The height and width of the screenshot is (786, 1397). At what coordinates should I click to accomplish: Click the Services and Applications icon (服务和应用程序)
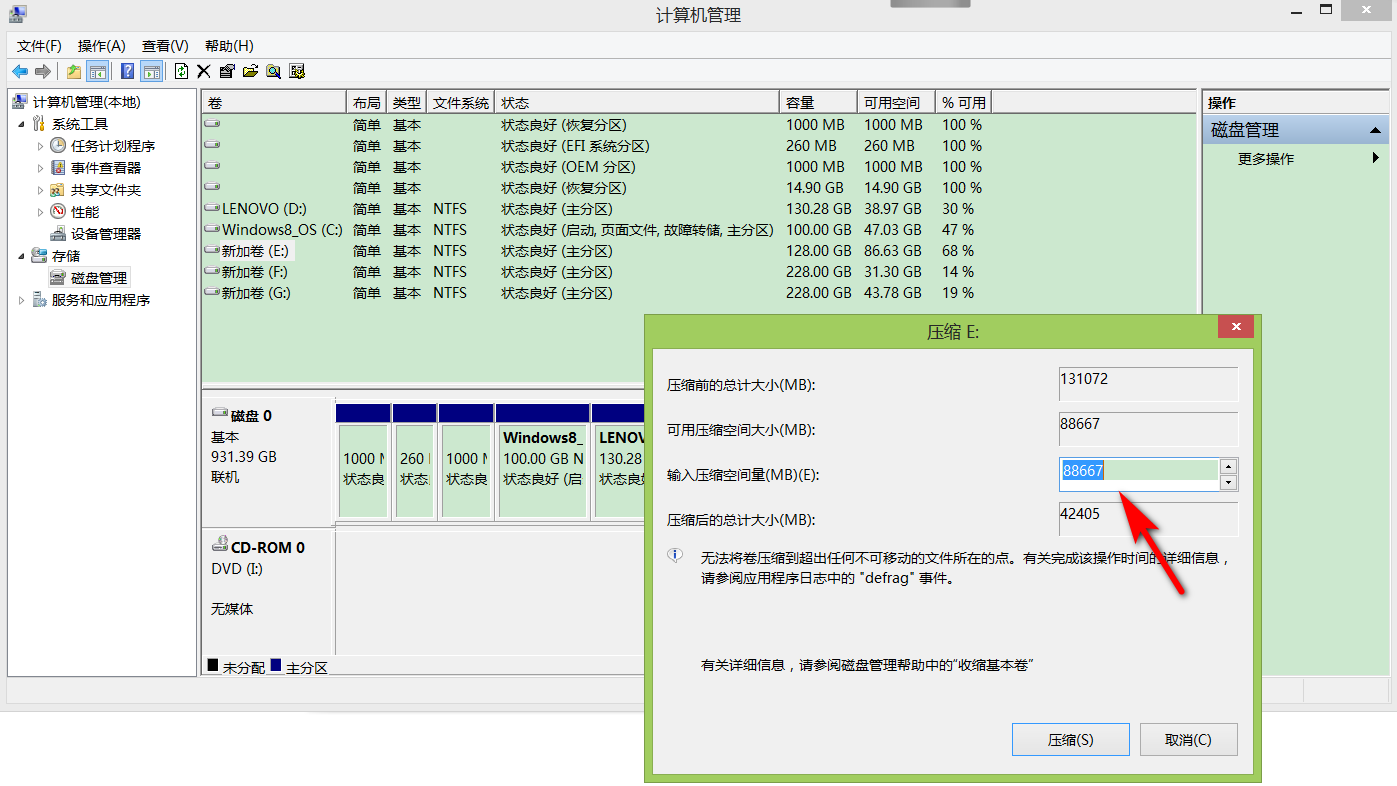click(40, 300)
